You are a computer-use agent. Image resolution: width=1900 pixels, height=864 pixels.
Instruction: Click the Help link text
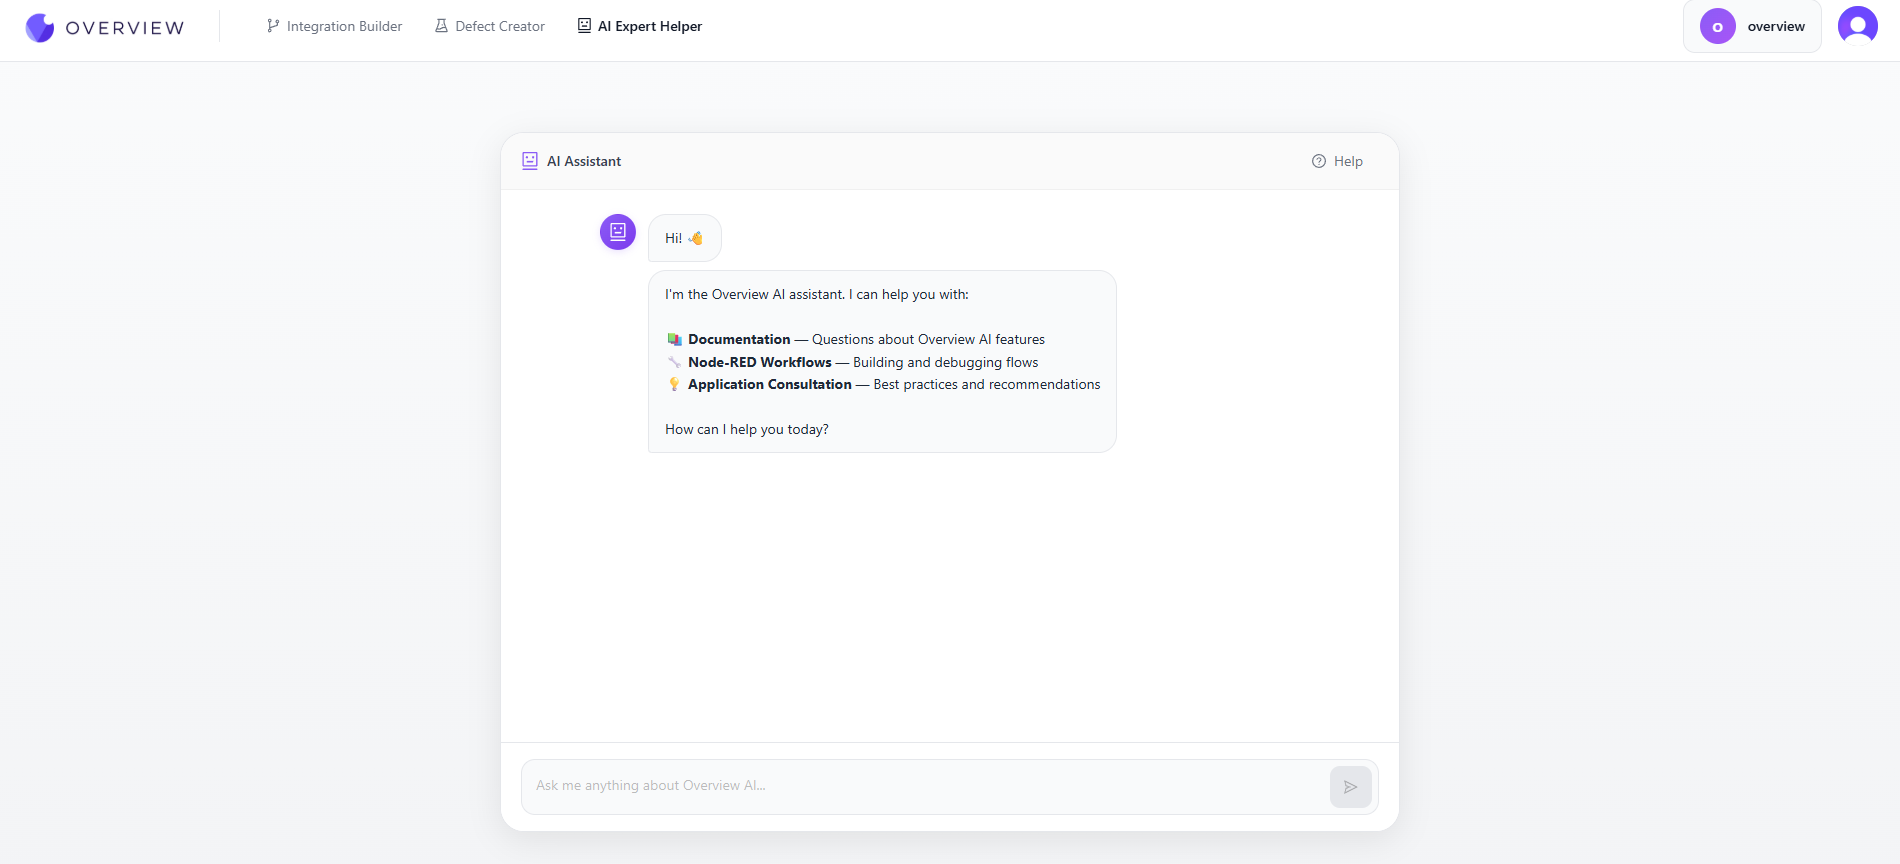coord(1348,161)
